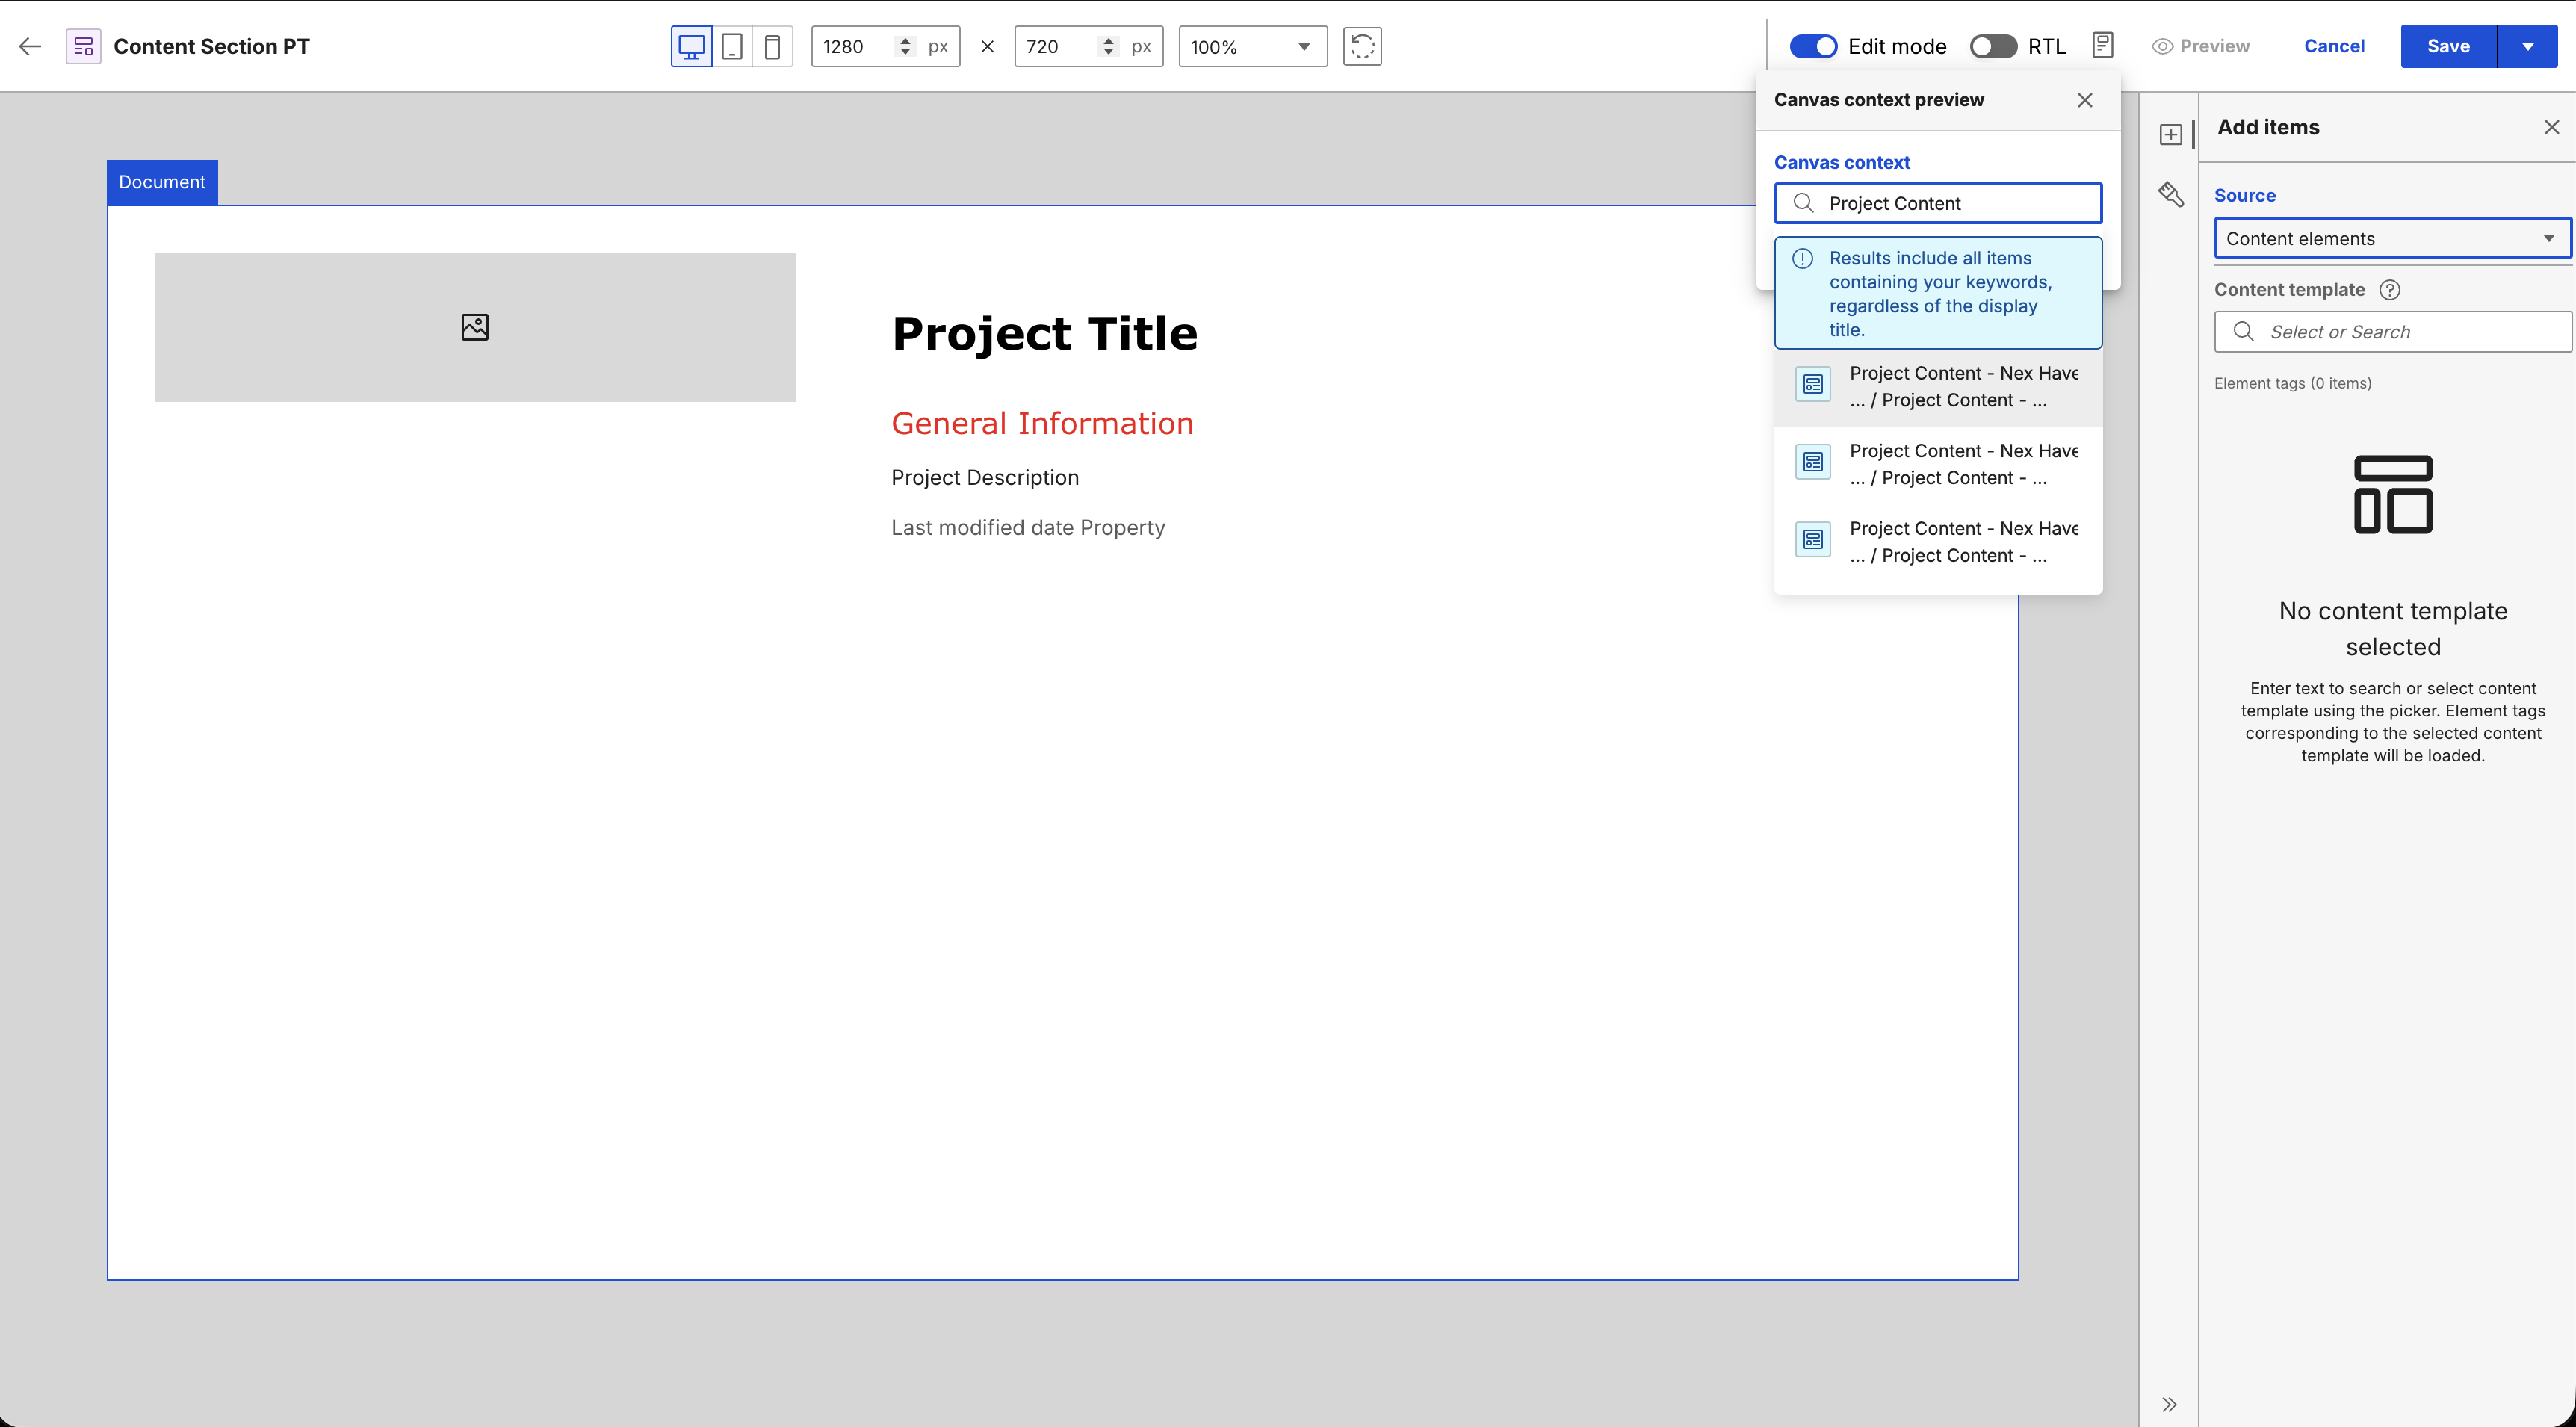The width and height of the screenshot is (2576, 1427).
Task: Select tablet viewport icon
Action: pyautogui.click(x=732, y=46)
